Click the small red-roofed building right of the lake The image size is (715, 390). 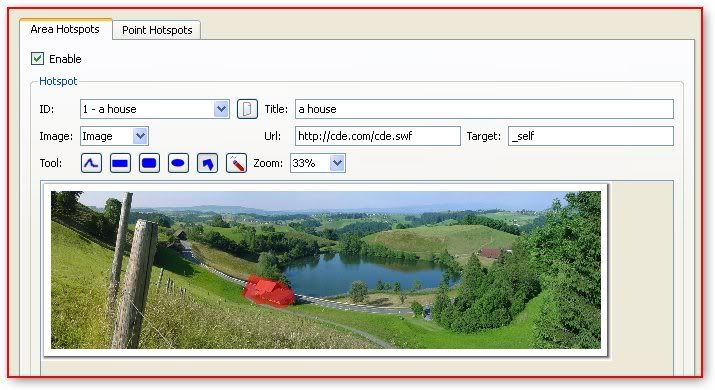[x=490, y=253]
